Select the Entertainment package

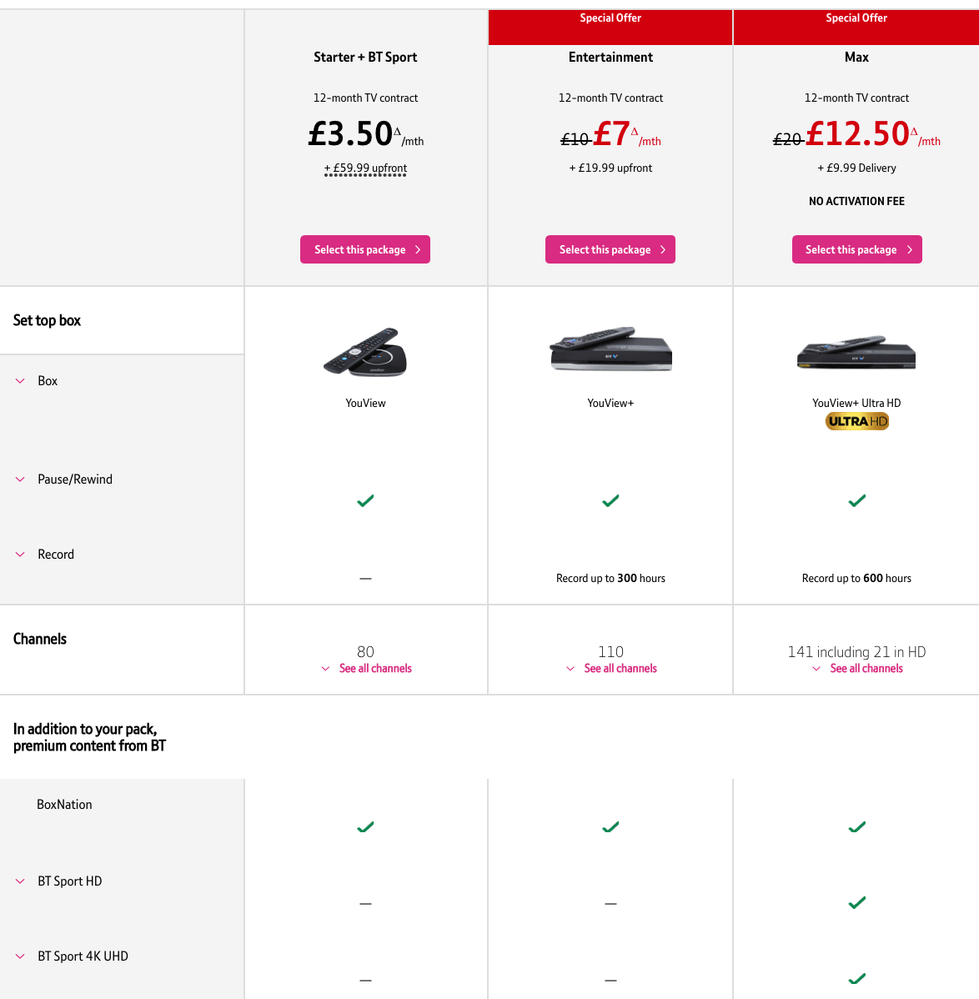click(x=610, y=249)
